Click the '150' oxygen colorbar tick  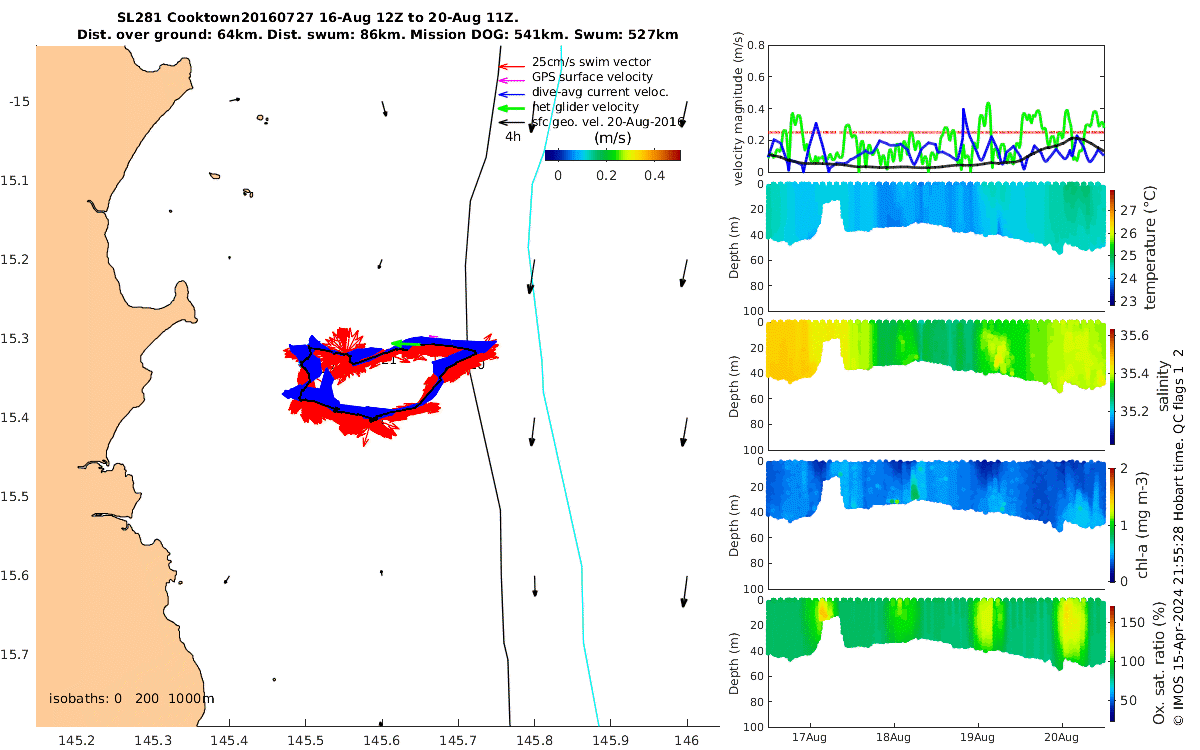point(1130,622)
